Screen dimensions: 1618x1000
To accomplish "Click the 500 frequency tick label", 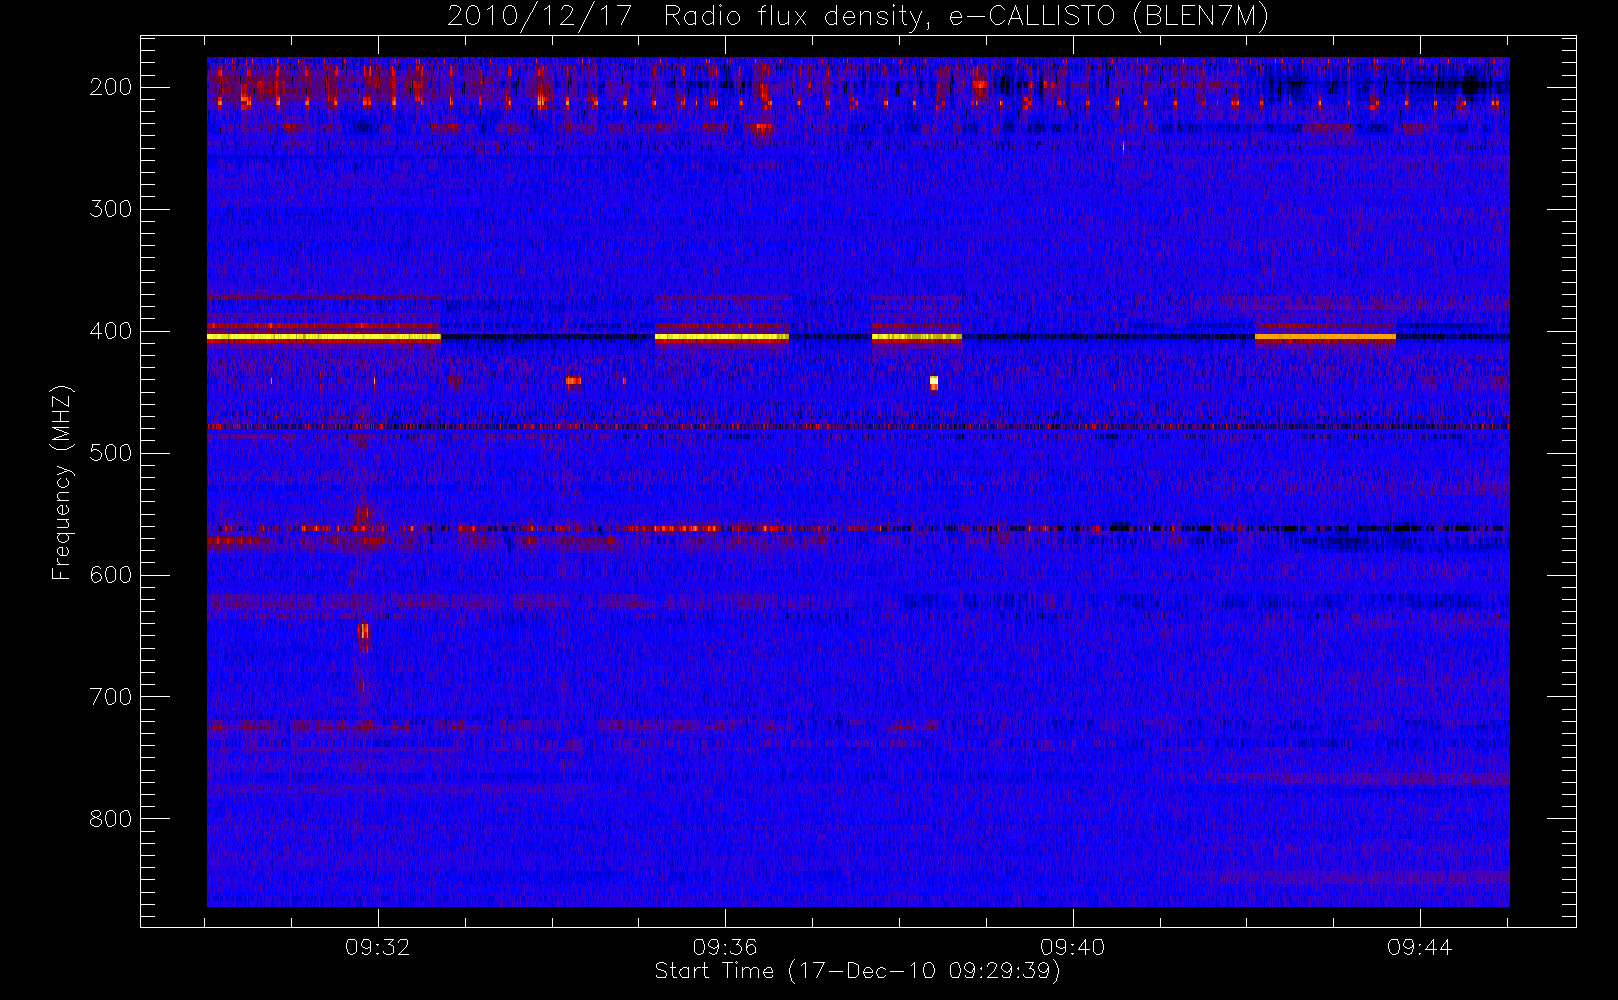I will [111, 453].
